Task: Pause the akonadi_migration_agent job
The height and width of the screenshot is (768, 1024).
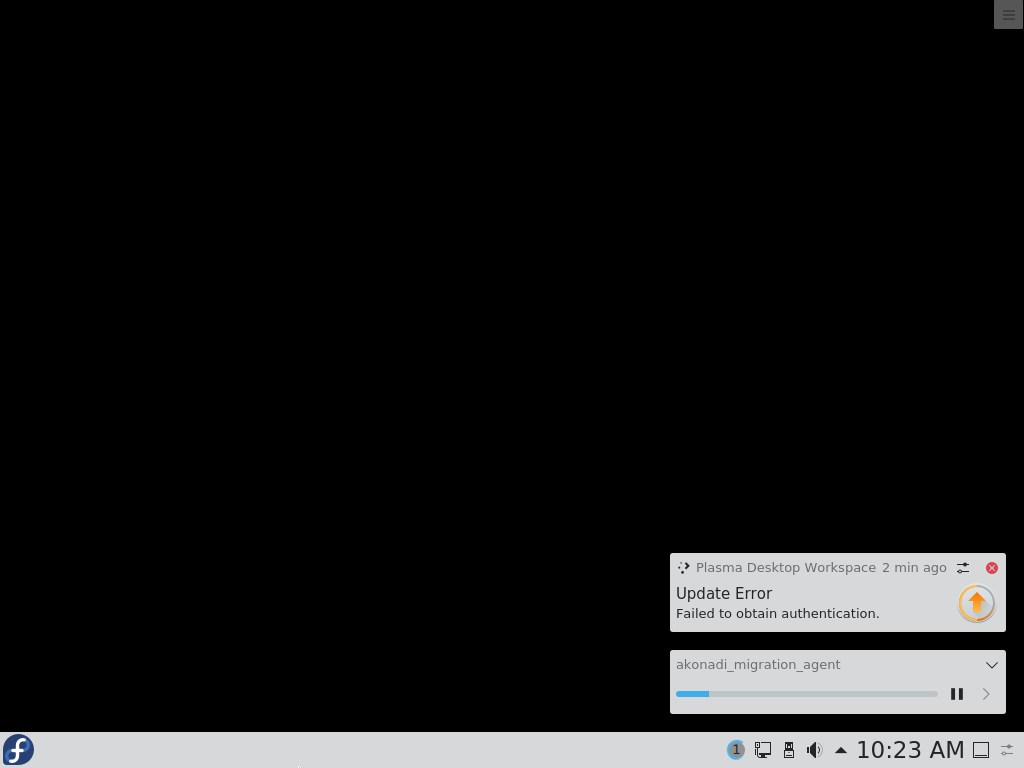Action: point(957,694)
